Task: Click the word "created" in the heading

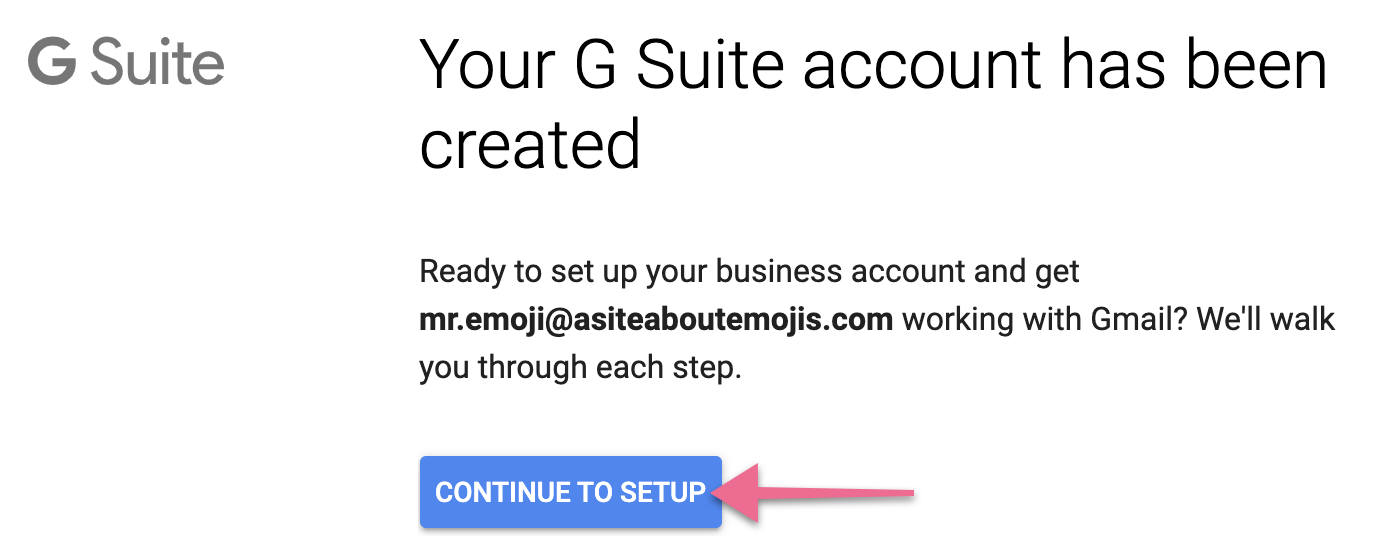Action: pos(530,143)
